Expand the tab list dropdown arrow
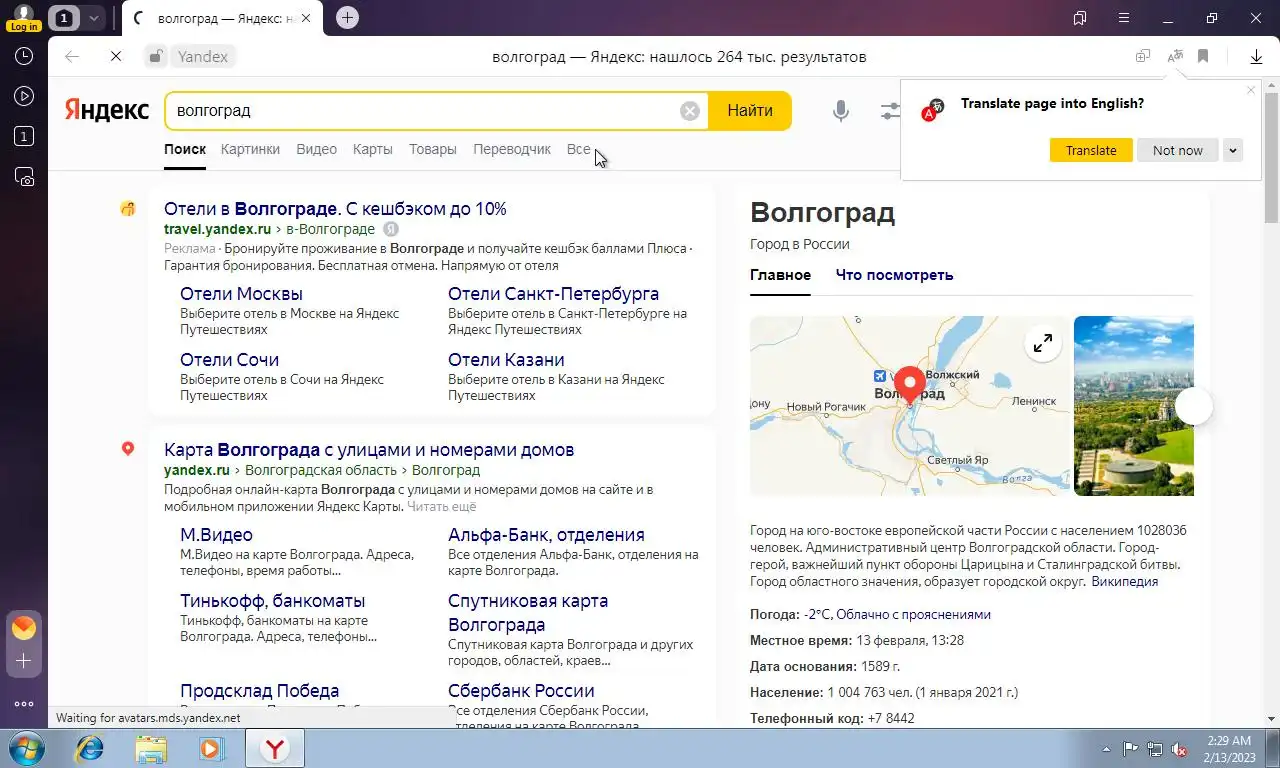 tap(93, 18)
